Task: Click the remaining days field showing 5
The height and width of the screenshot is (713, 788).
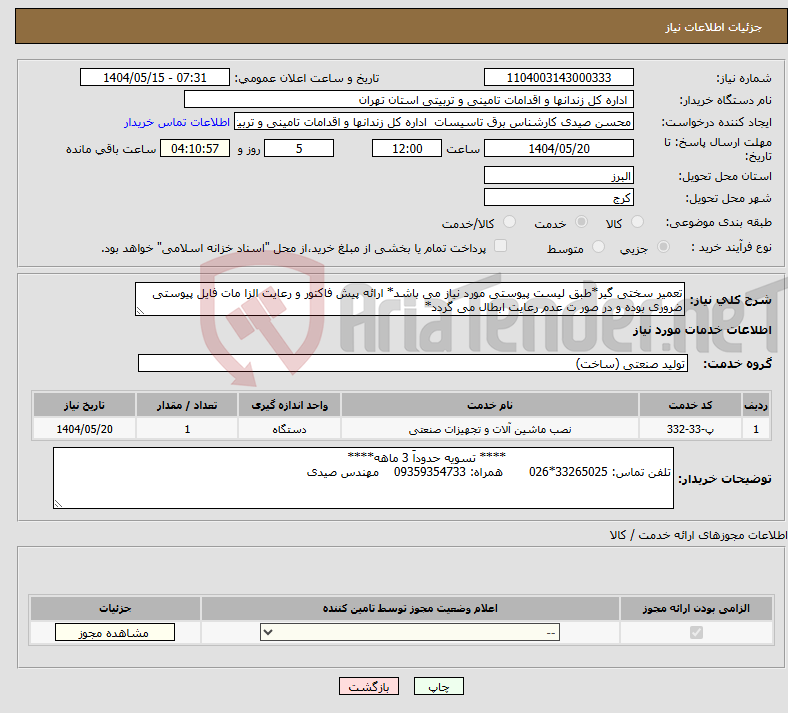Action: [x=299, y=148]
